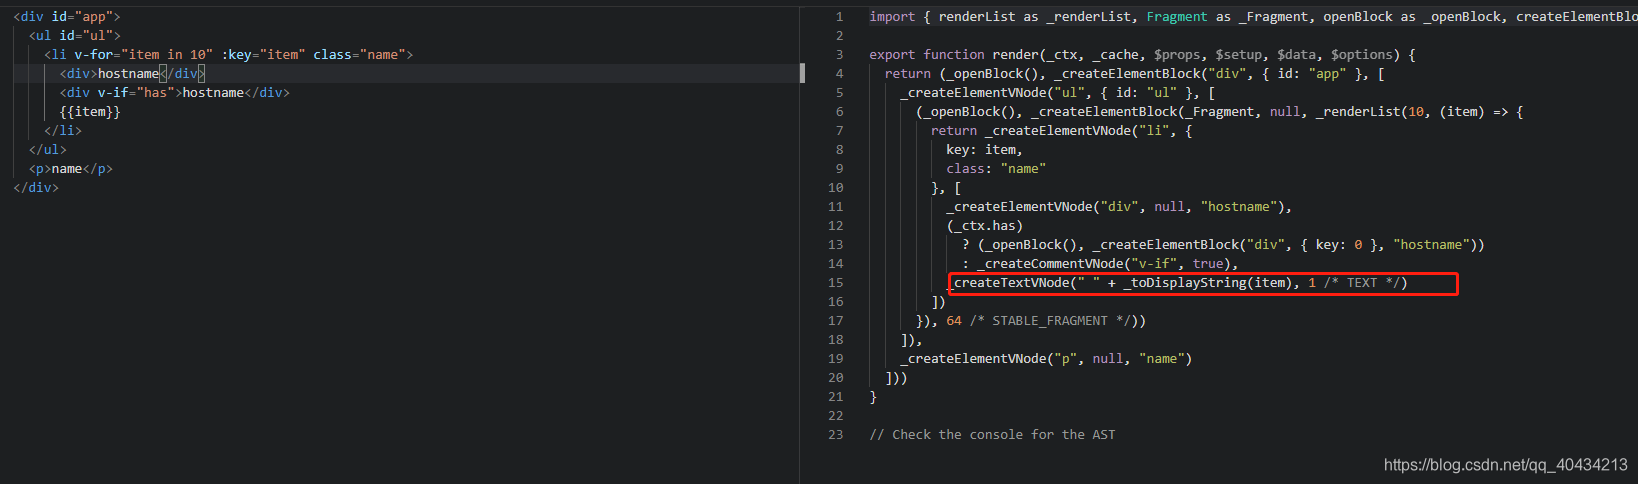Click line number 23 in output gutter
Screen dimensions: 1638x484
[x=836, y=434]
